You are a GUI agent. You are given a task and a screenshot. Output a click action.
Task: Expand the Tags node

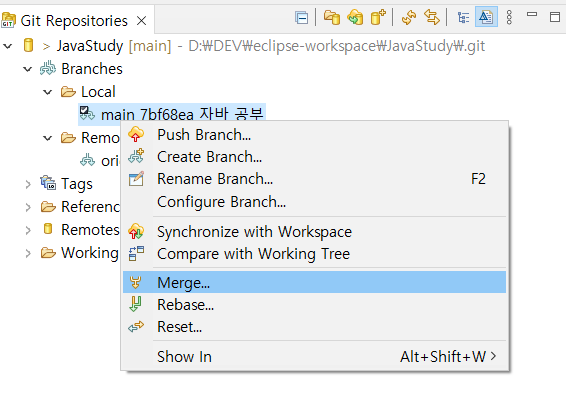(x=28, y=184)
